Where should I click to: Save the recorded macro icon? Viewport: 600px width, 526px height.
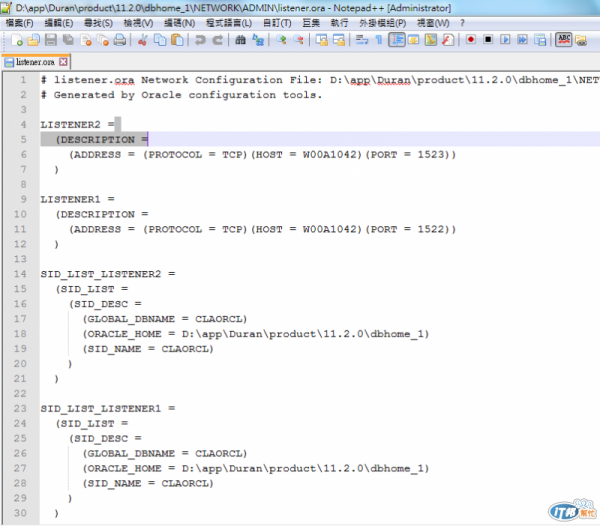click(540, 40)
